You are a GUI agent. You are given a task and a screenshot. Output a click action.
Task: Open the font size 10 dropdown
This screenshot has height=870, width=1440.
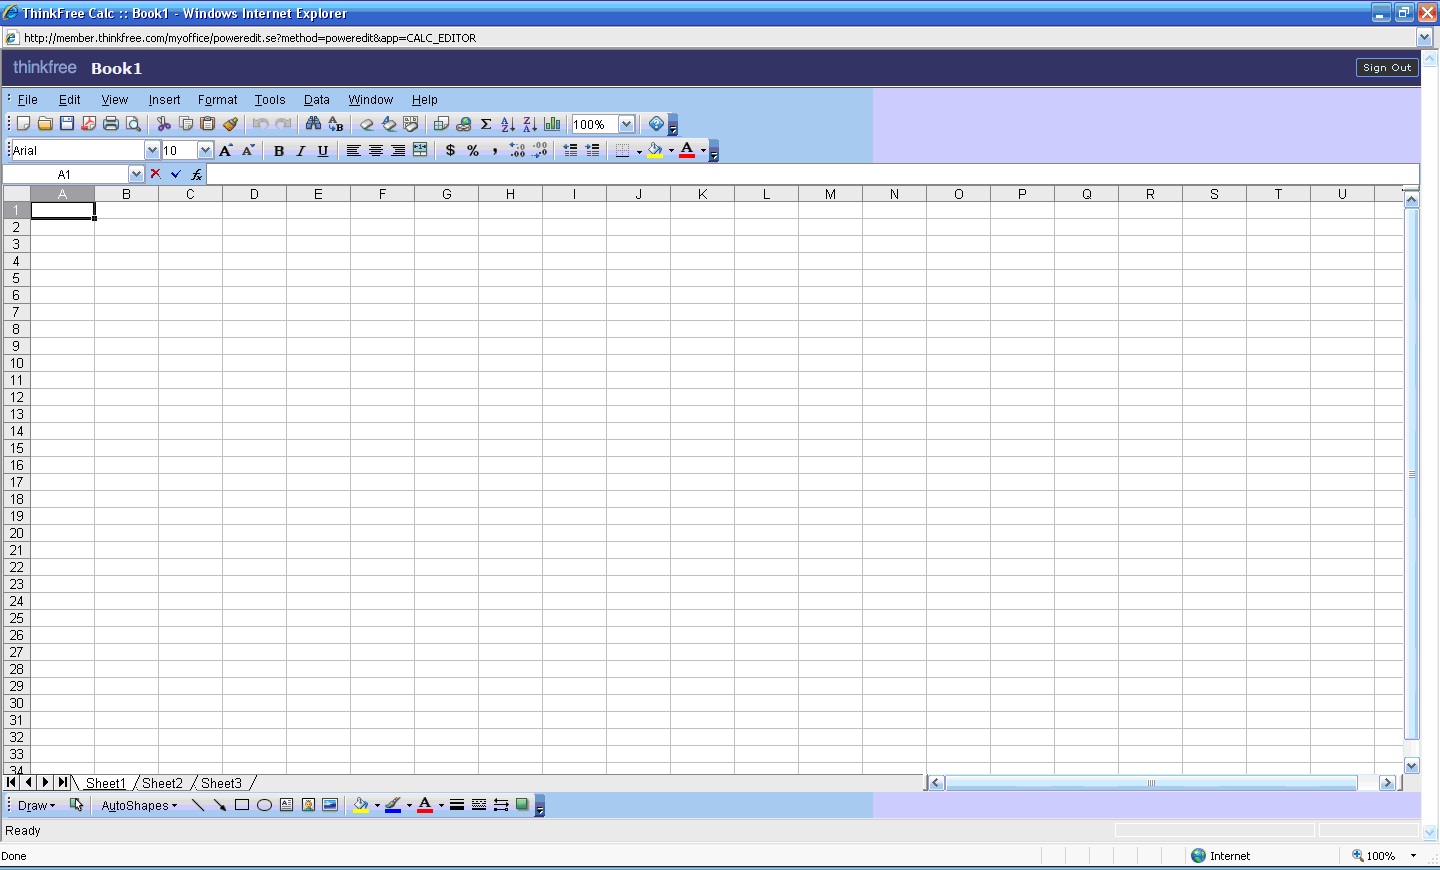(x=205, y=150)
